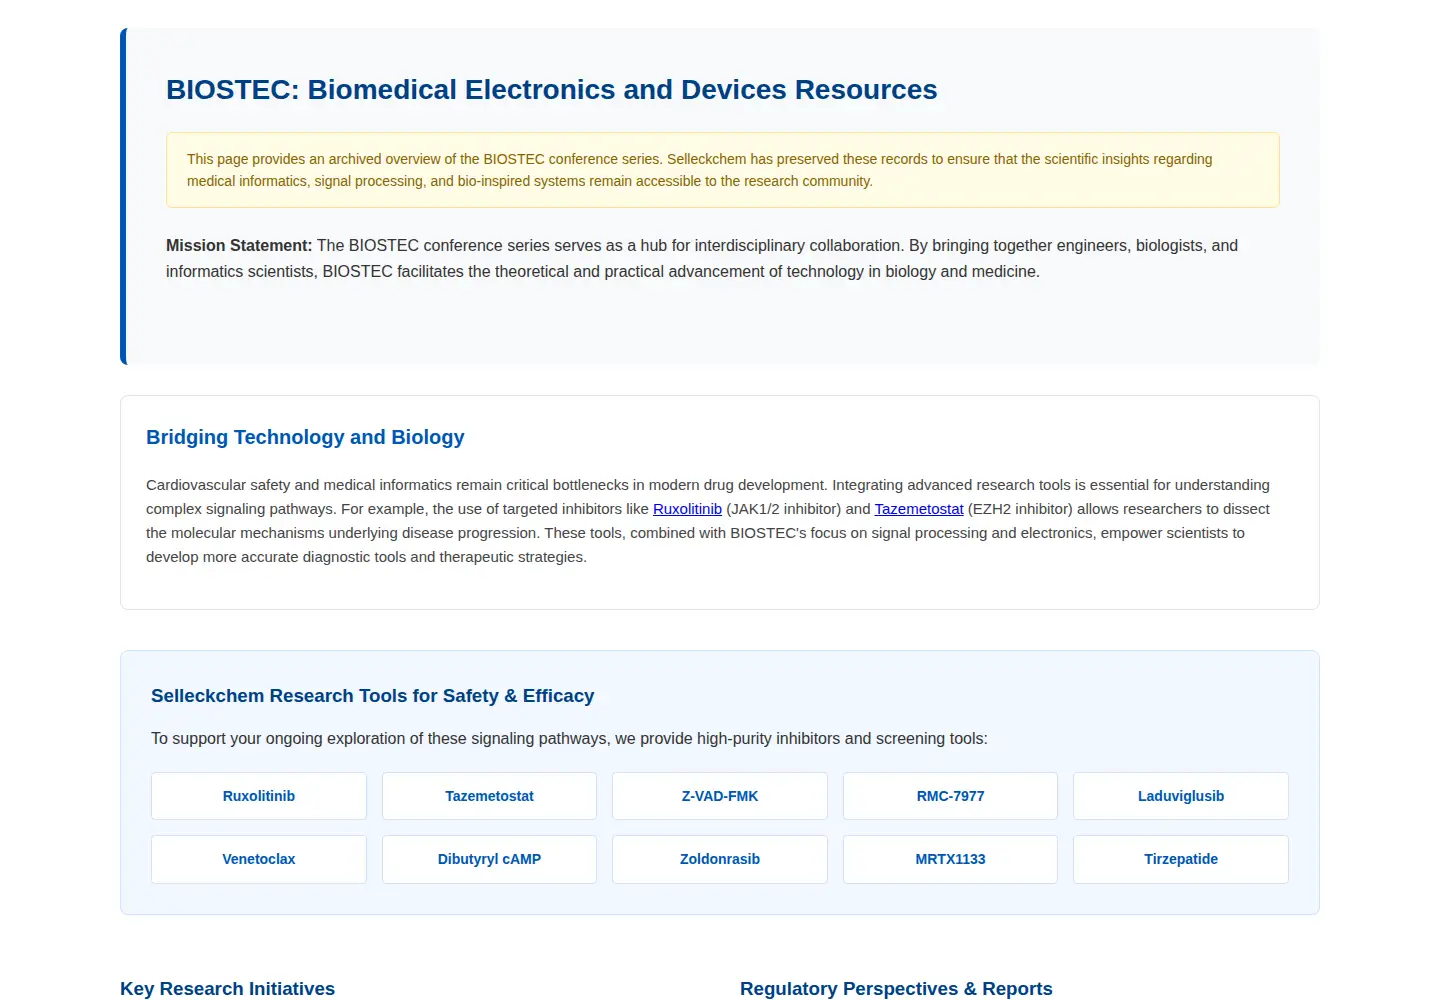
Task: Open the inline Ruxolitinib link in the paragraph
Action: click(x=687, y=509)
